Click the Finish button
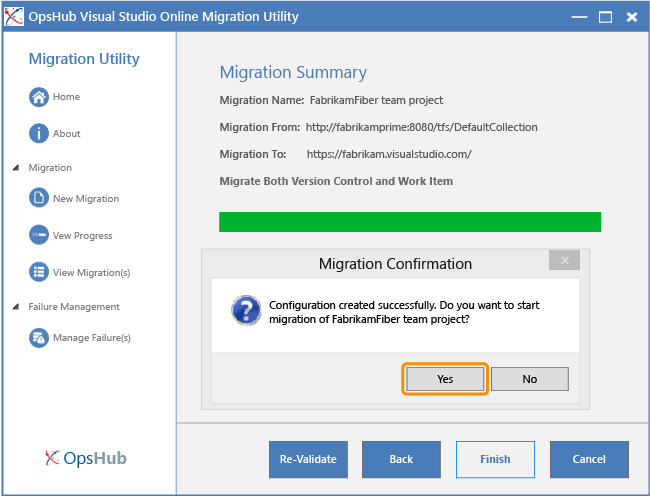Viewport: 650px width, 497px height. tap(495, 459)
